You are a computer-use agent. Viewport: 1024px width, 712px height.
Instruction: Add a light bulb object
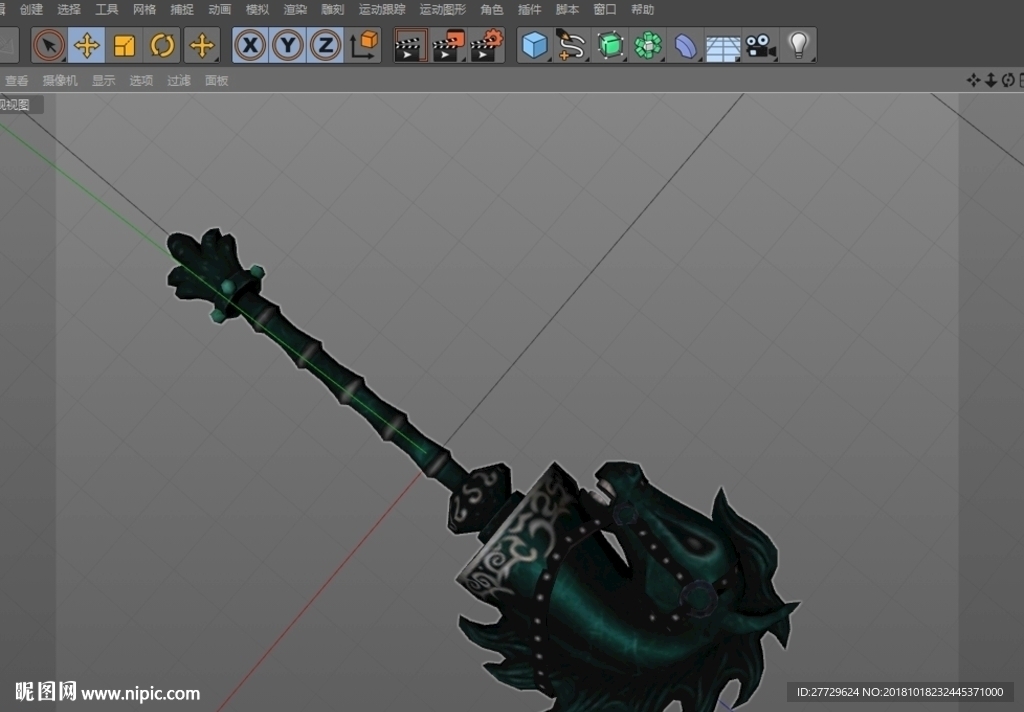(798, 45)
